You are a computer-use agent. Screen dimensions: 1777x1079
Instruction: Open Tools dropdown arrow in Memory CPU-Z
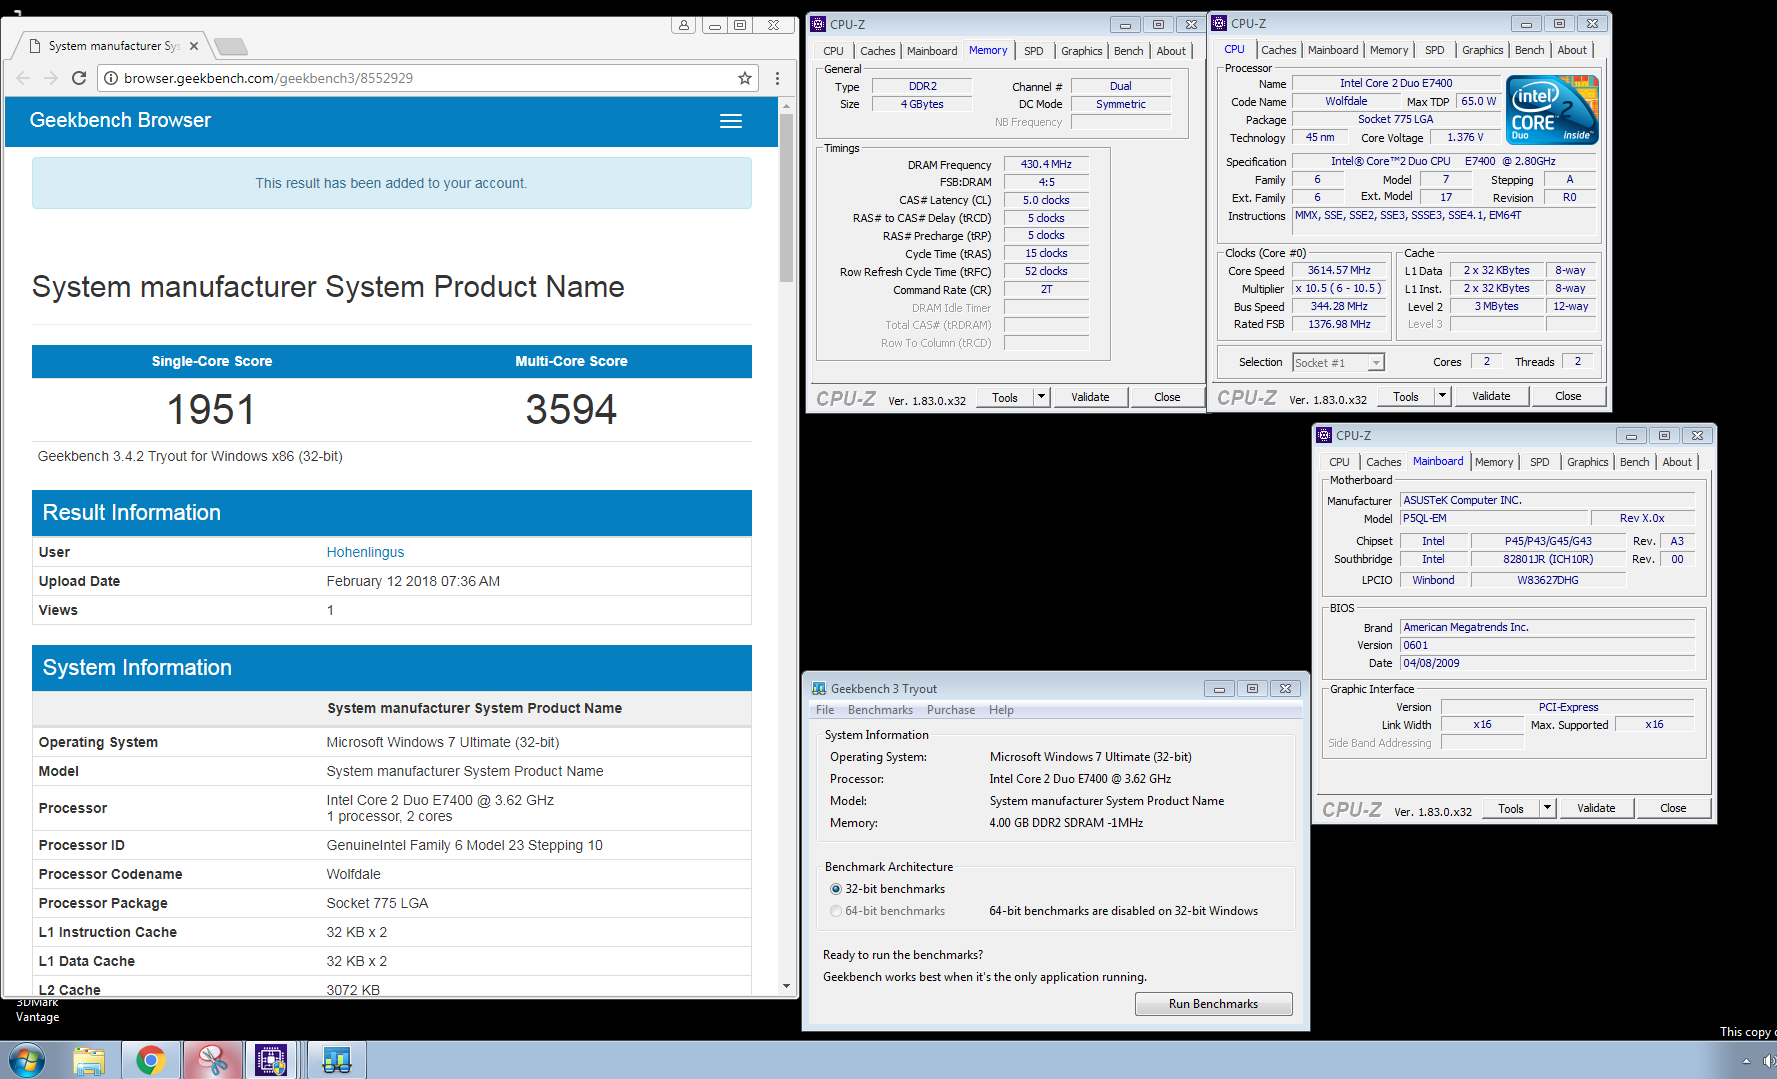[1041, 397]
